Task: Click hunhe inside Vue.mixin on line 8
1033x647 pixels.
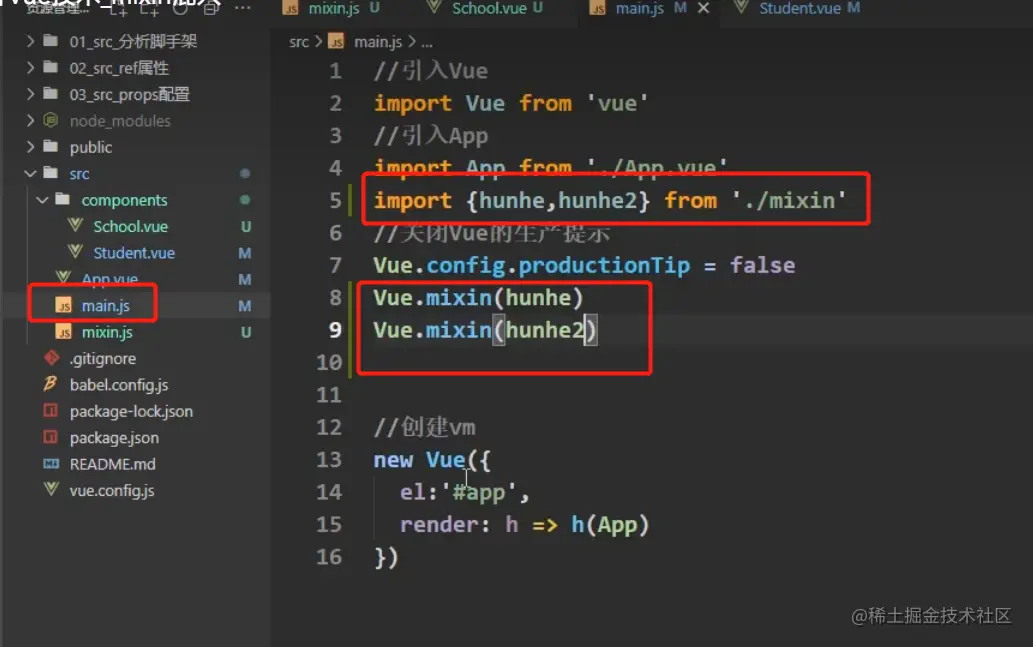Action: coord(538,298)
